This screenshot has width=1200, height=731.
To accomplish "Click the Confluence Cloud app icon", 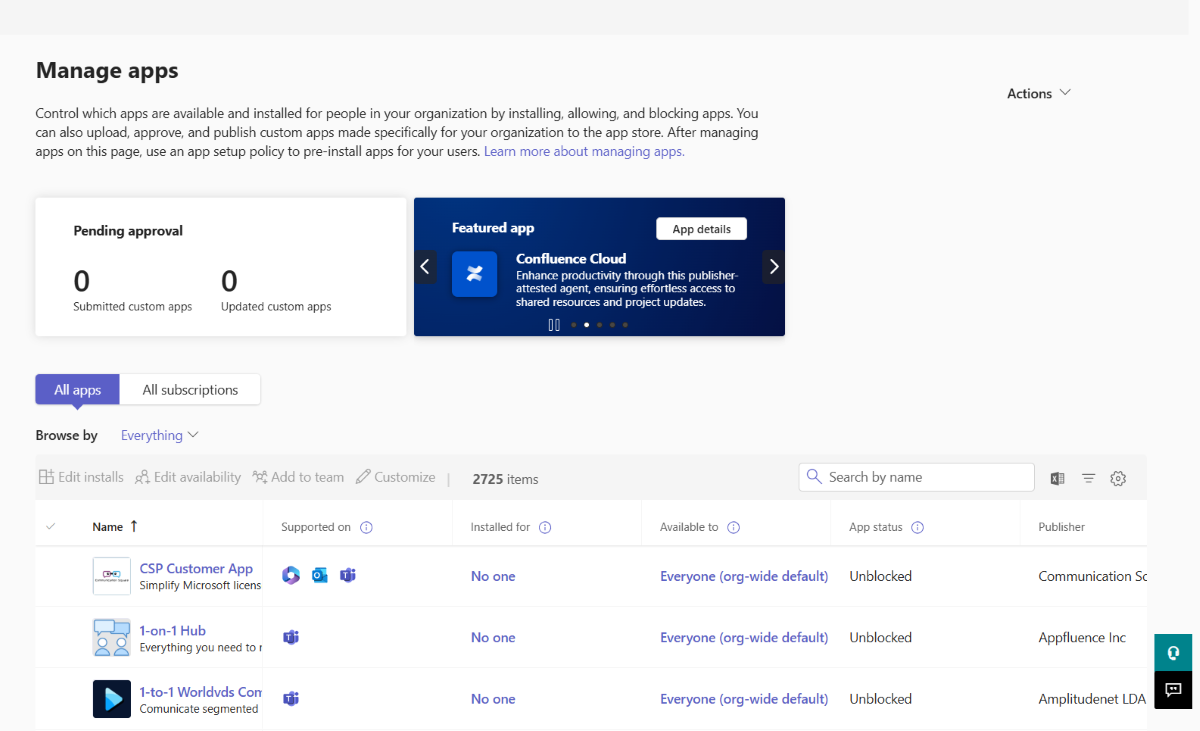I will [x=474, y=274].
